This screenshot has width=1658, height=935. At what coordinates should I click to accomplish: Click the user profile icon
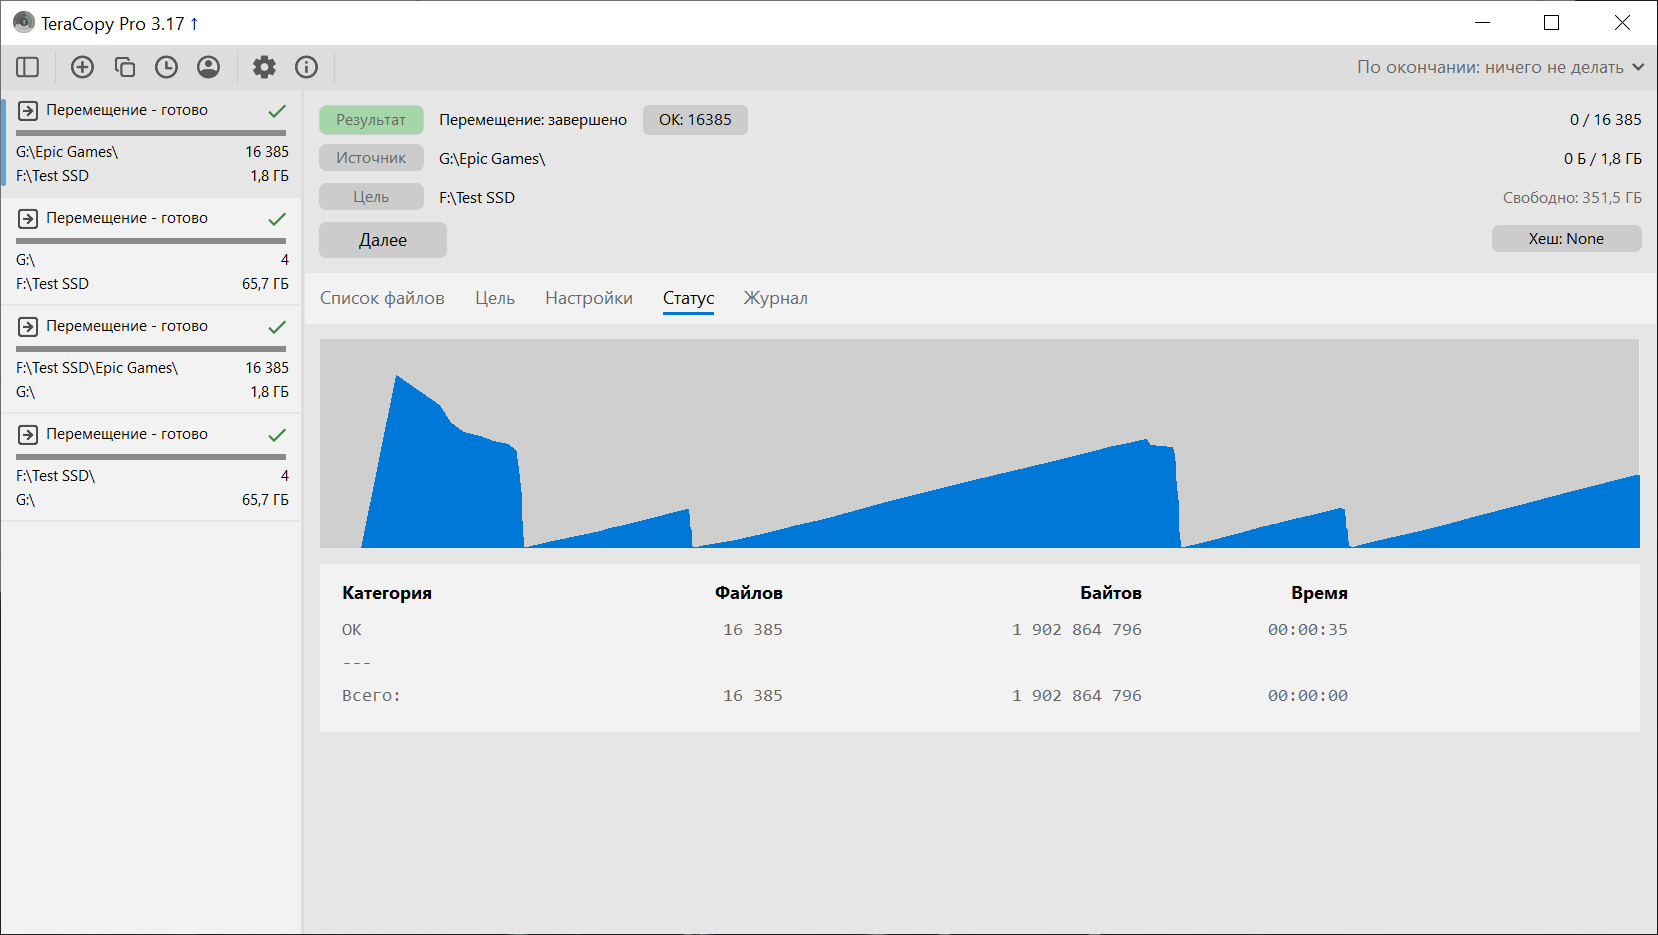click(x=208, y=67)
